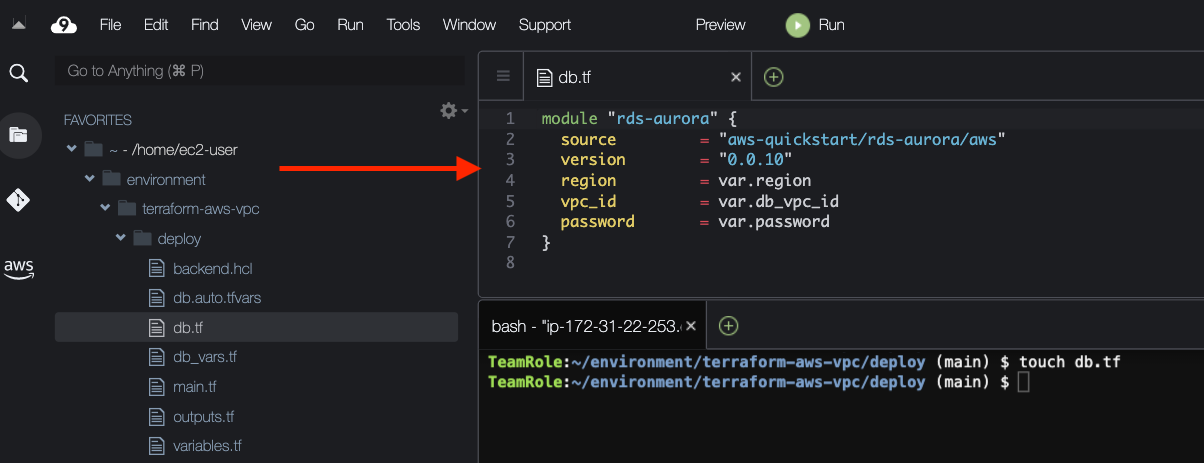The width and height of the screenshot is (1204, 463).
Task: Open new terminal tab with plus icon
Action: click(729, 325)
